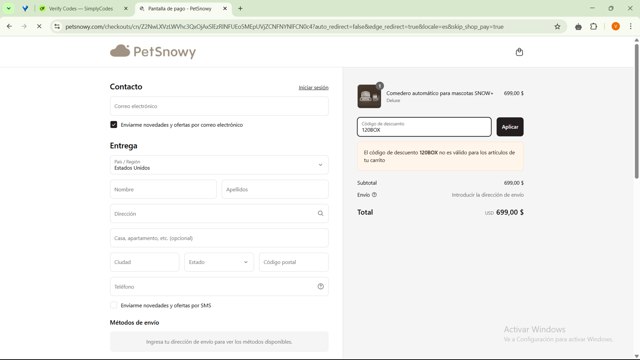Screen dimensions: 640x360
Task: Click the Apellidos input field
Action: pos(275,189)
